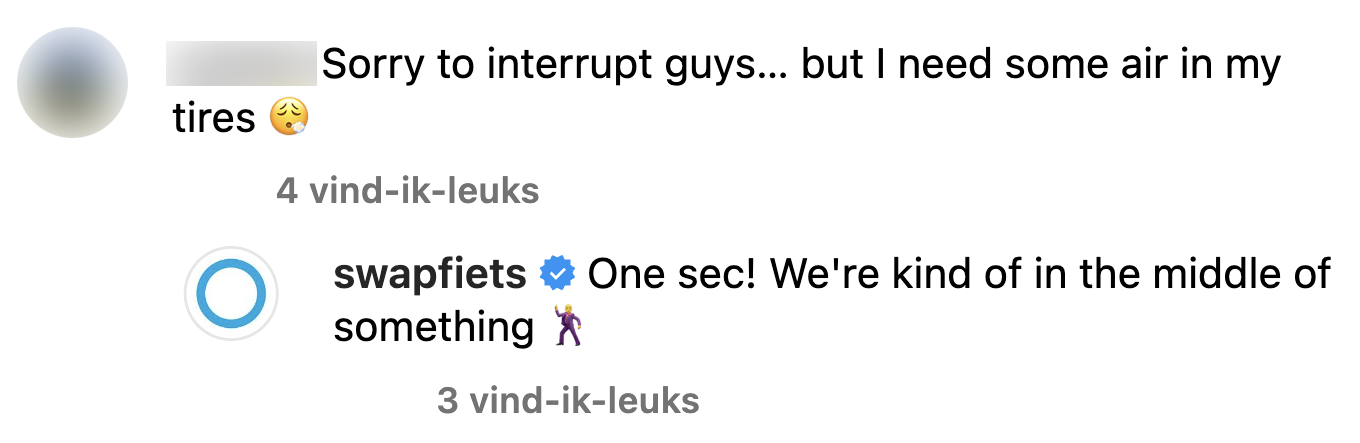Open the swapfiets username link
This screenshot has width=1360, height=443.
tap(430, 273)
